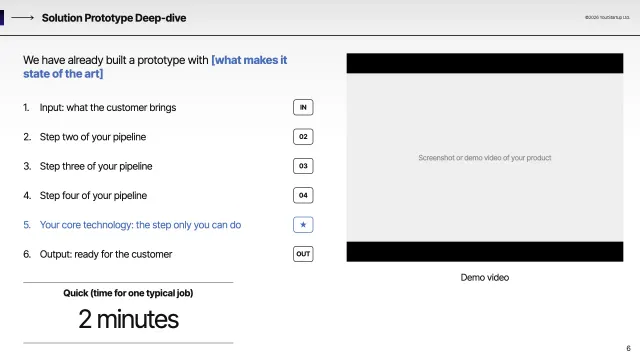The width and height of the screenshot is (640, 360).
Task: Select 'Step two of your pipeline' line
Action: tap(93, 137)
